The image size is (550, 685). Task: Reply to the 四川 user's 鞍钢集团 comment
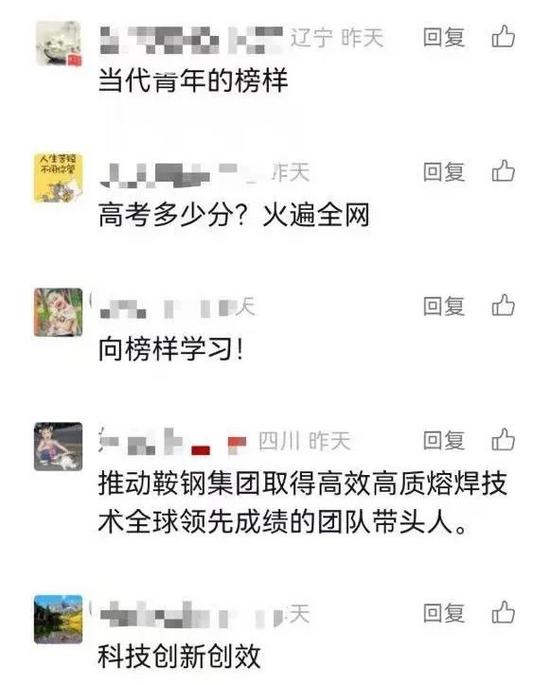[x=443, y=440]
